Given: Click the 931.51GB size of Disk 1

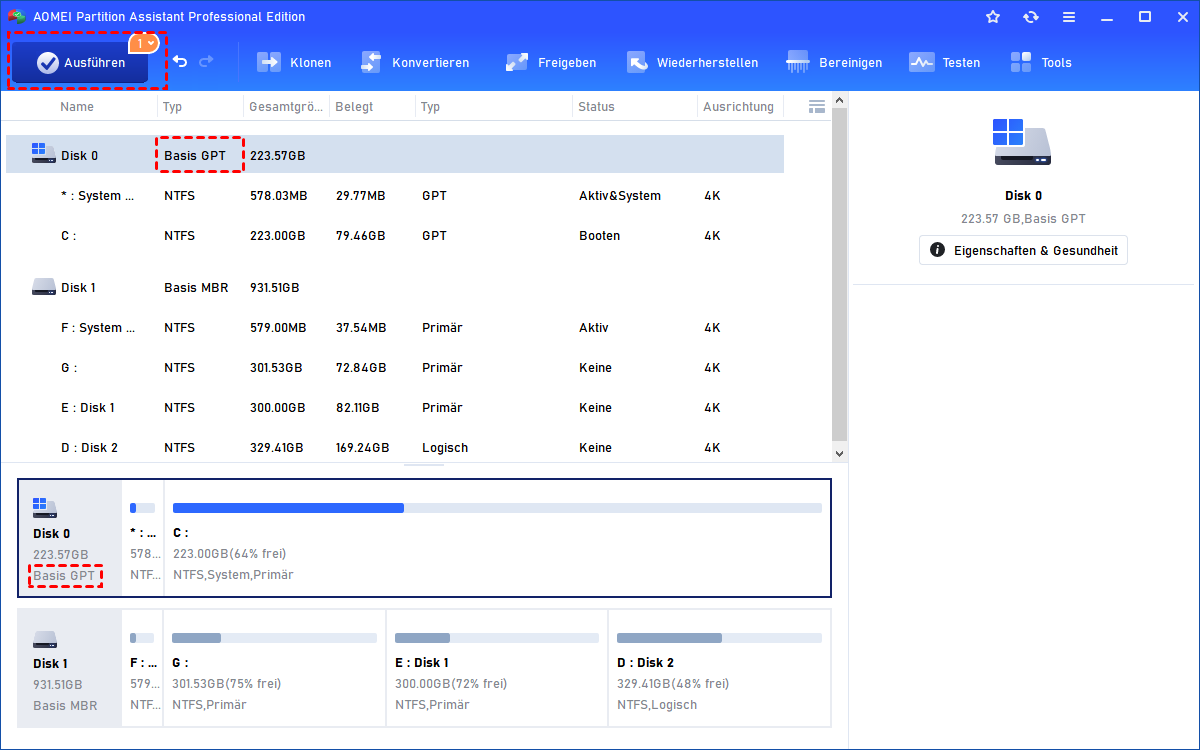Looking at the screenshot, I should (275, 287).
